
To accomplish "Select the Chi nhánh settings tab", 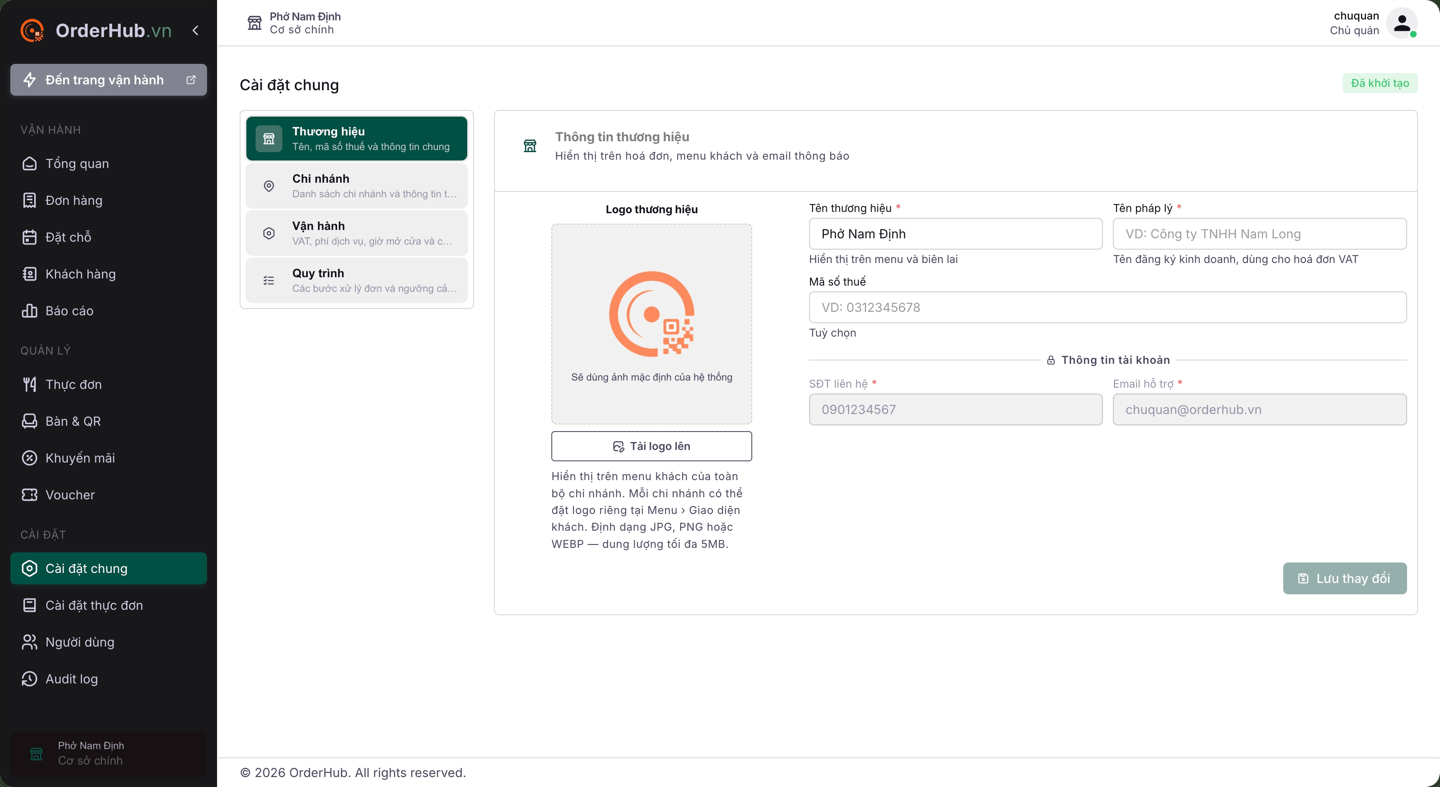I will (x=357, y=186).
